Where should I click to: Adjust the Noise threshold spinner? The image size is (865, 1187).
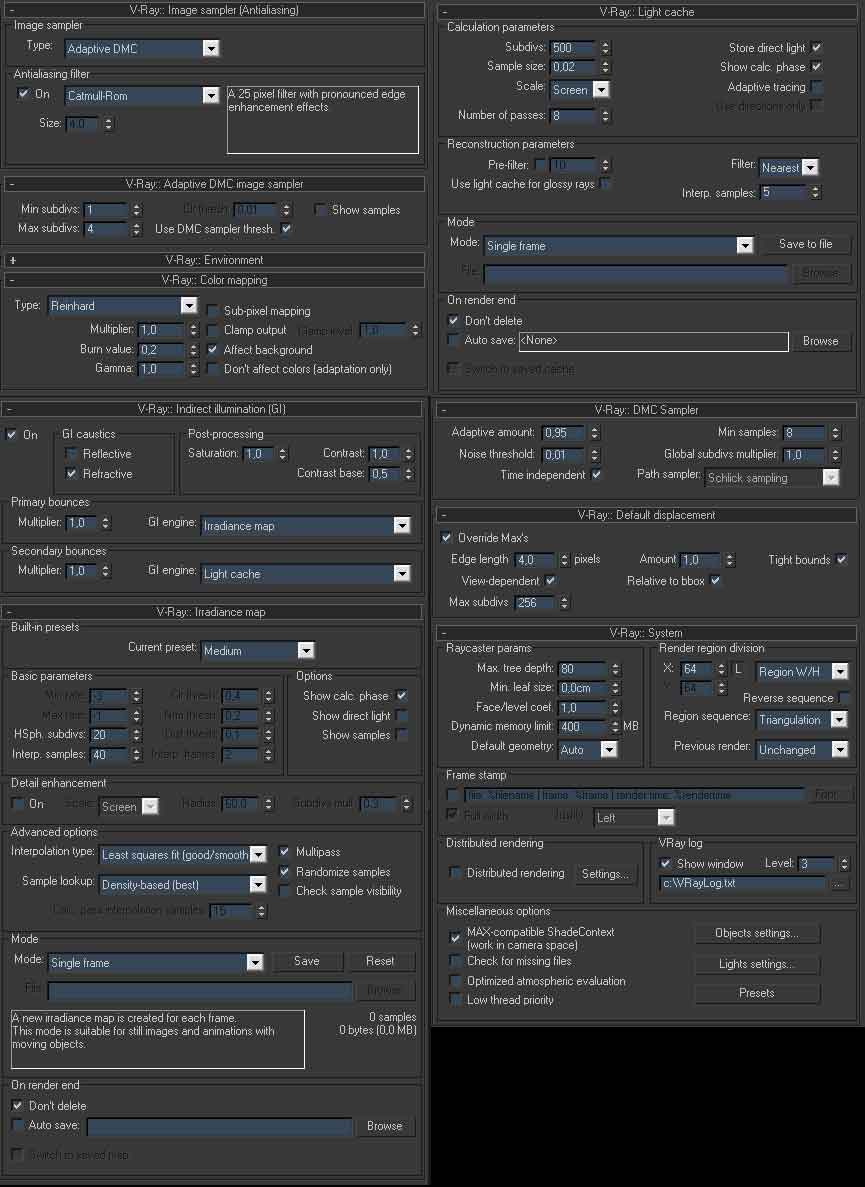point(595,455)
